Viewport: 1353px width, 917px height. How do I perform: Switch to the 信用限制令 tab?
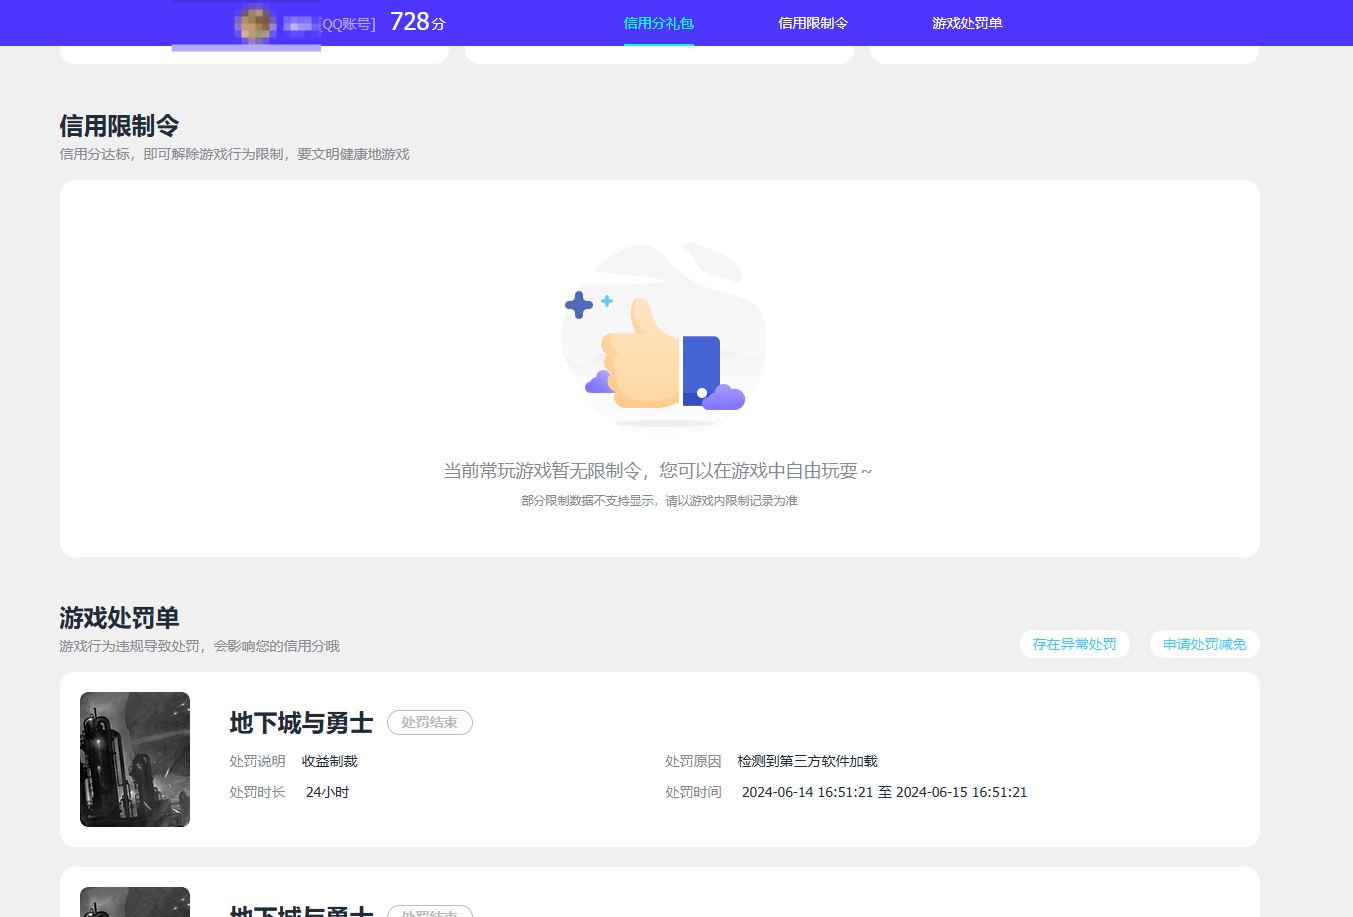tap(812, 22)
